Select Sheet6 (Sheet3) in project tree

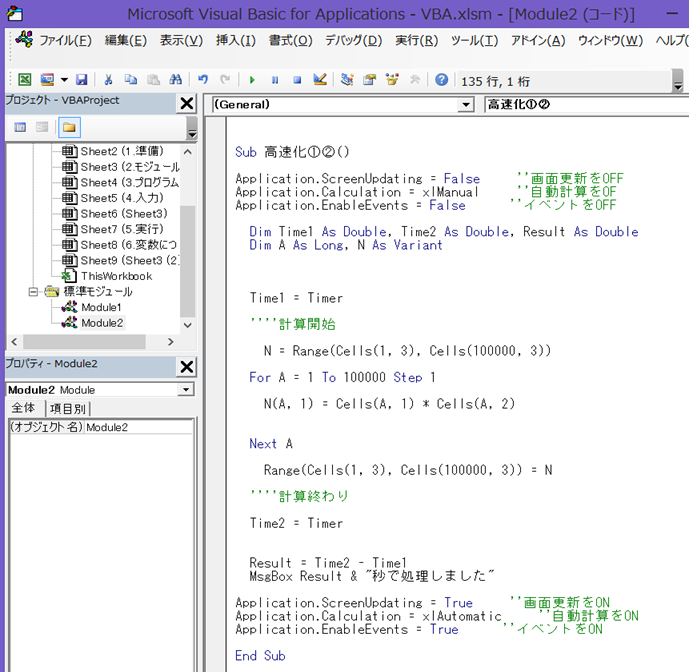[124, 214]
